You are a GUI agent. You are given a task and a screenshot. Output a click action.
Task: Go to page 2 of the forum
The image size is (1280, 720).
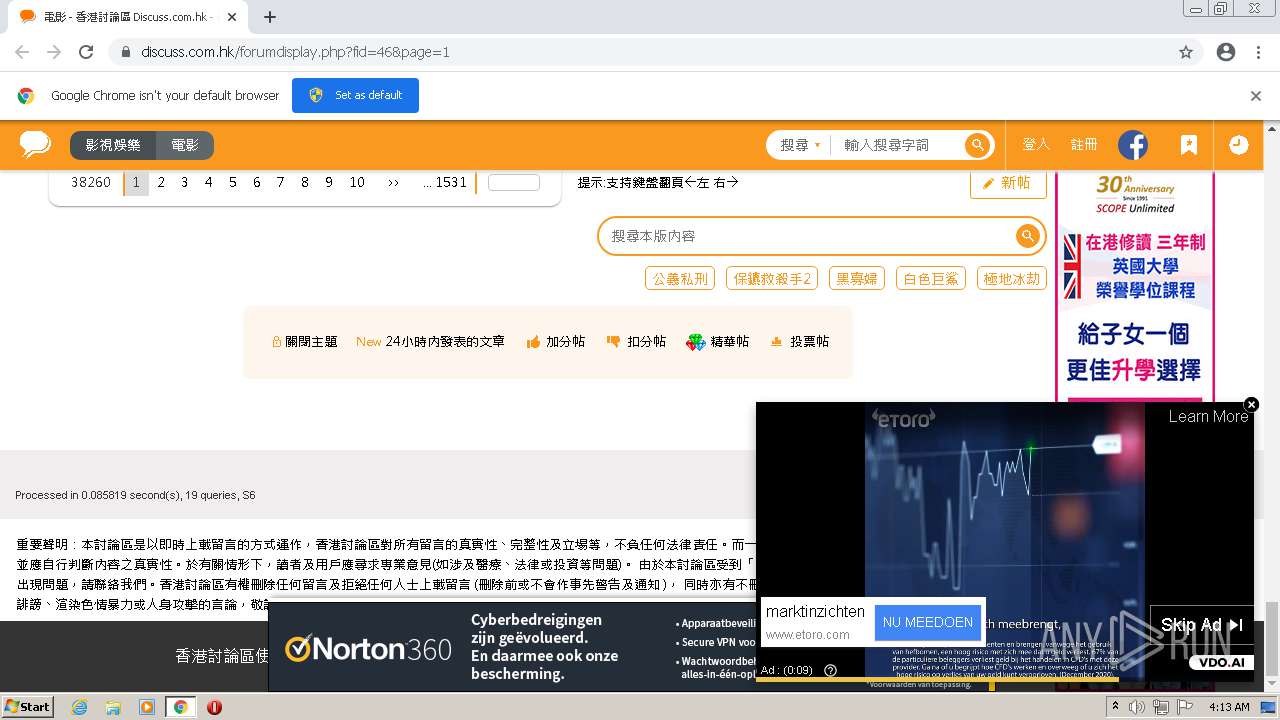click(161, 183)
